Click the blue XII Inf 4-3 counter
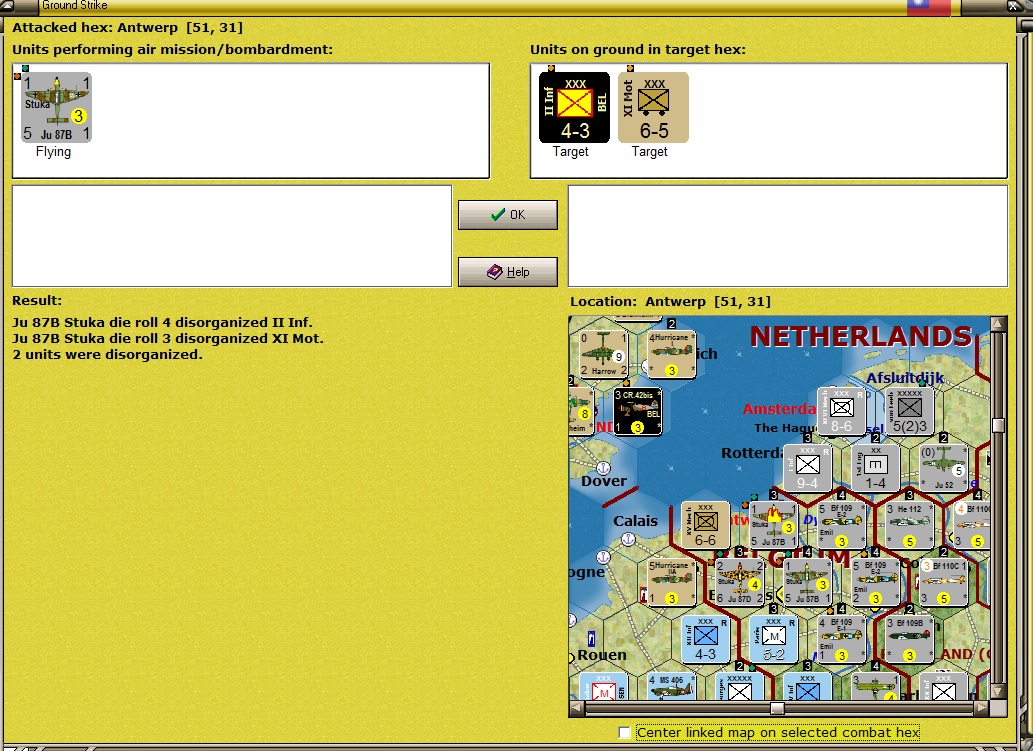 [x=706, y=639]
